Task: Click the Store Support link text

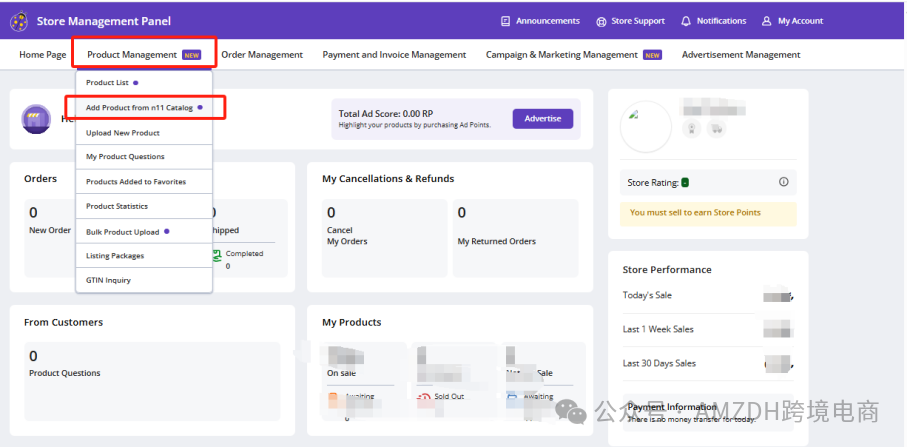Action: pos(638,21)
